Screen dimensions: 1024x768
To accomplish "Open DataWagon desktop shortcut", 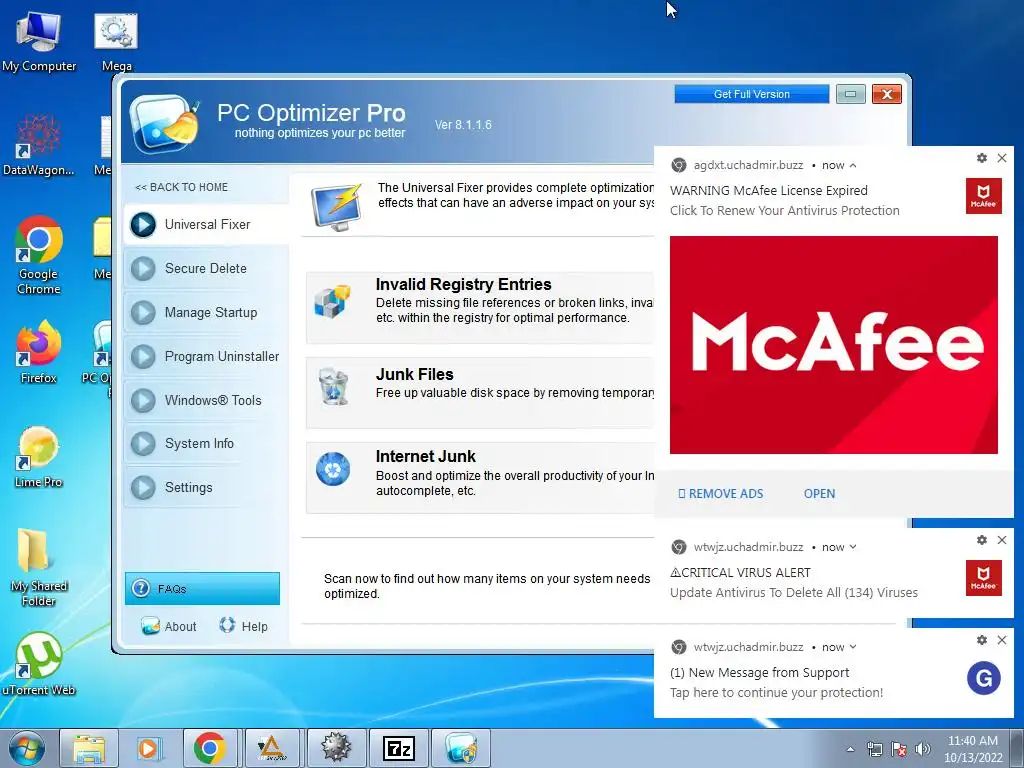I will click(39, 144).
